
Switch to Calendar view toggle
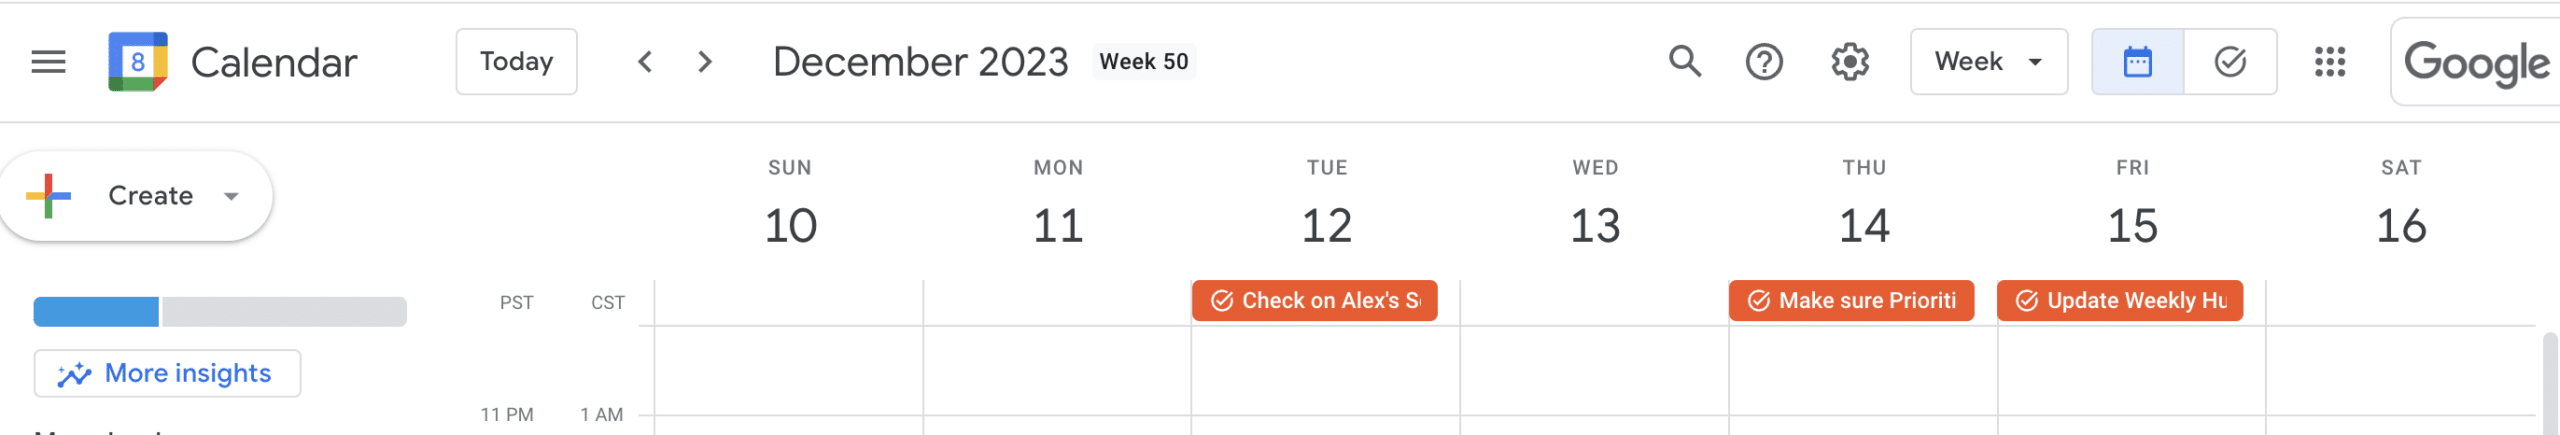pos(2137,62)
